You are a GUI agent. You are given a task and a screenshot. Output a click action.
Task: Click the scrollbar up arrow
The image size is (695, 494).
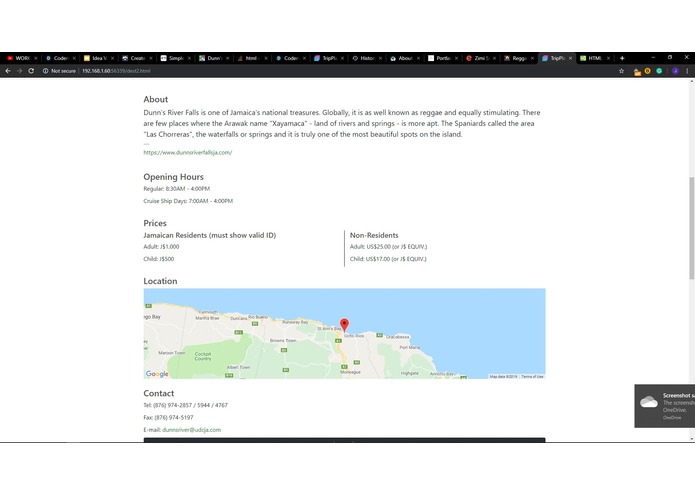(x=691, y=82)
